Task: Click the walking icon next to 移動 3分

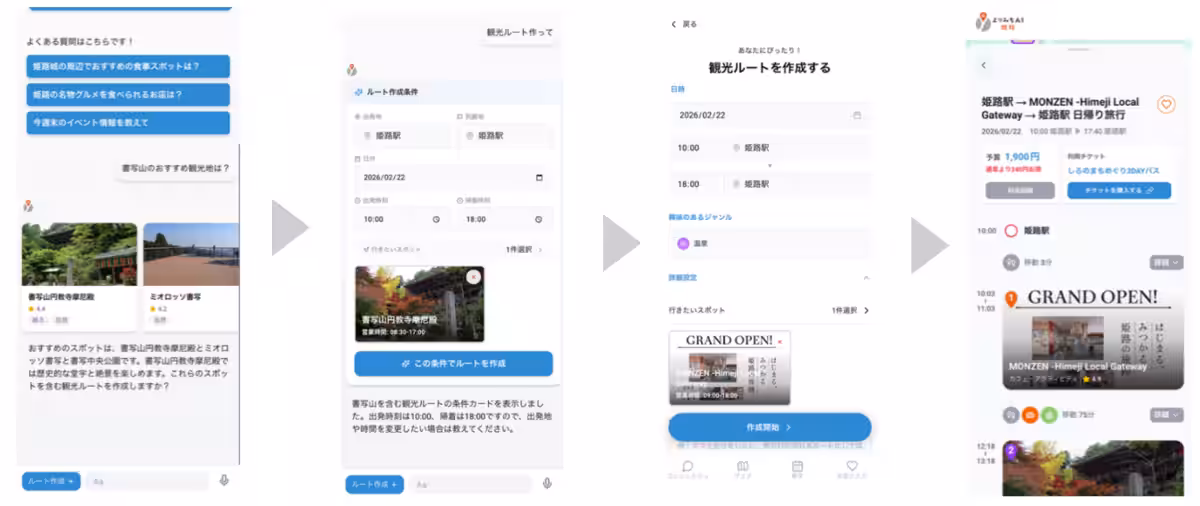Action: point(1010,263)
